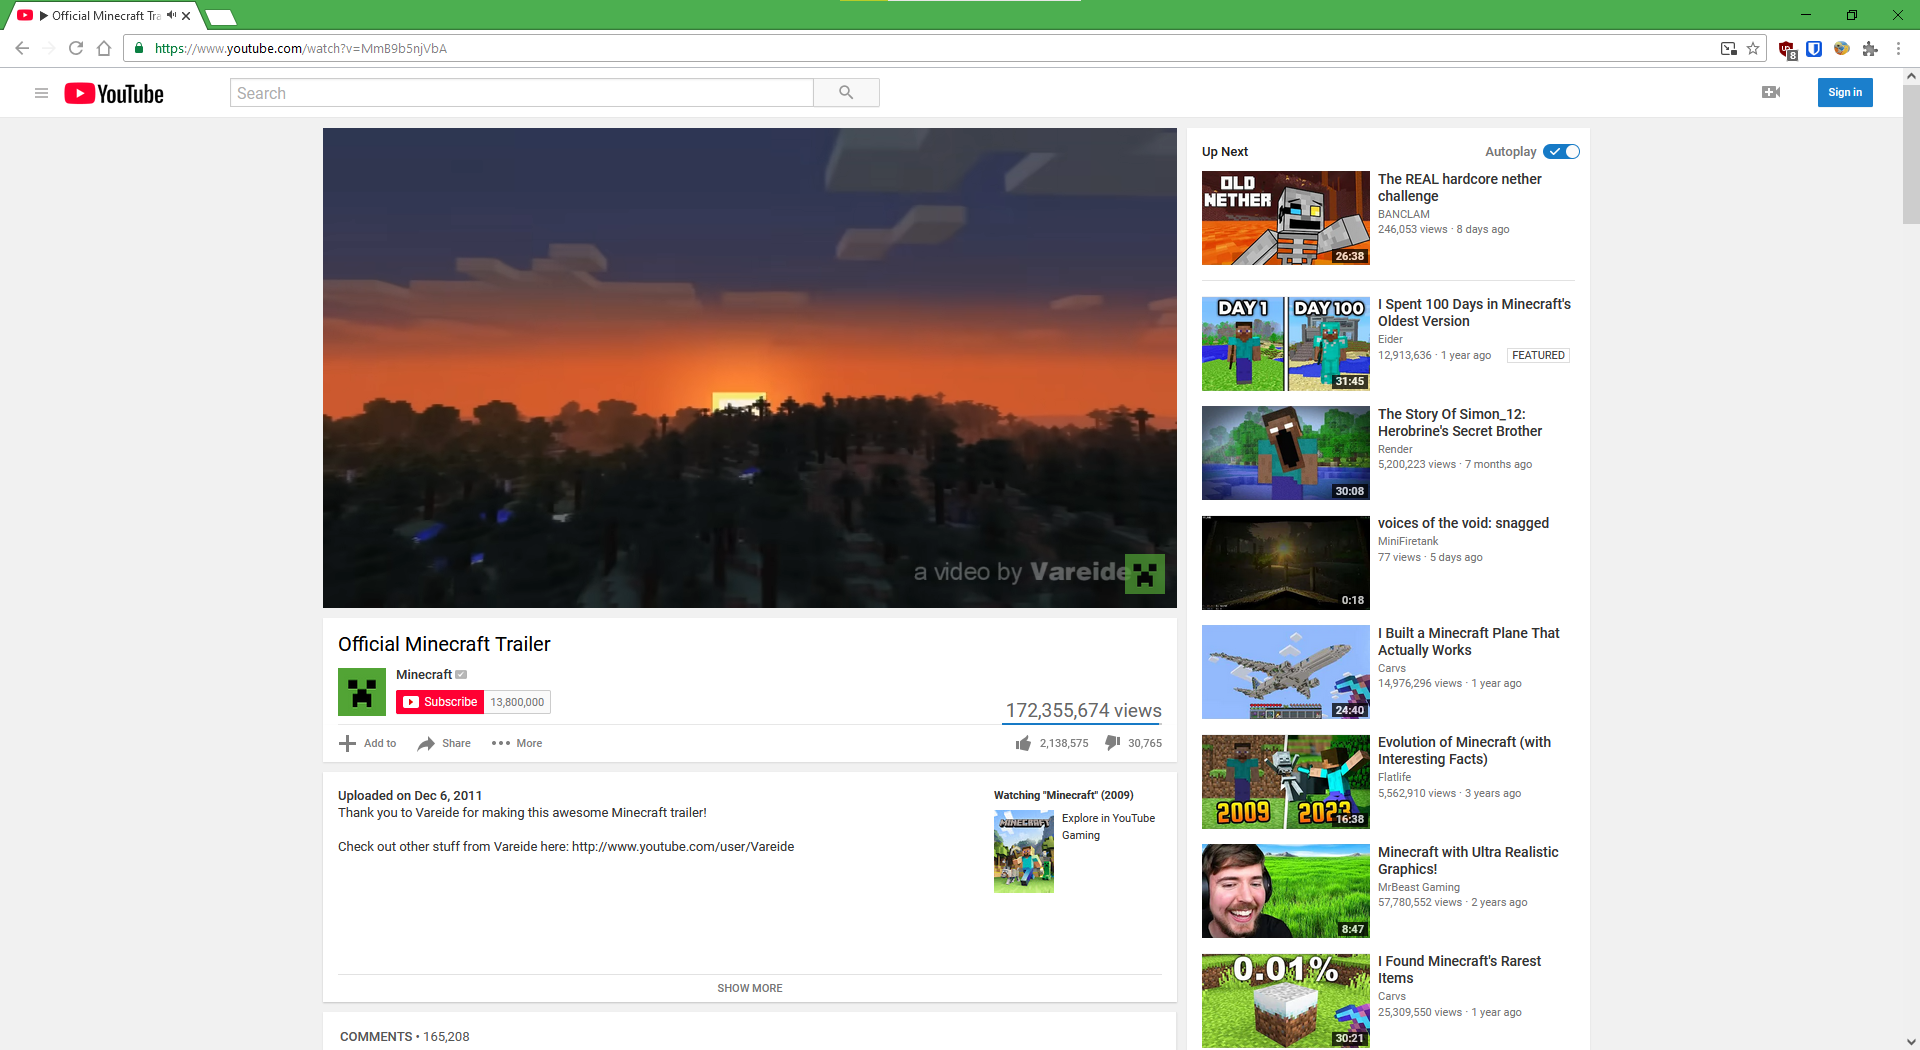1920x1050 pixels.
Task: Click the secure padlock icon in address bar
Action: pyautogui.click(x=139, y=48)
